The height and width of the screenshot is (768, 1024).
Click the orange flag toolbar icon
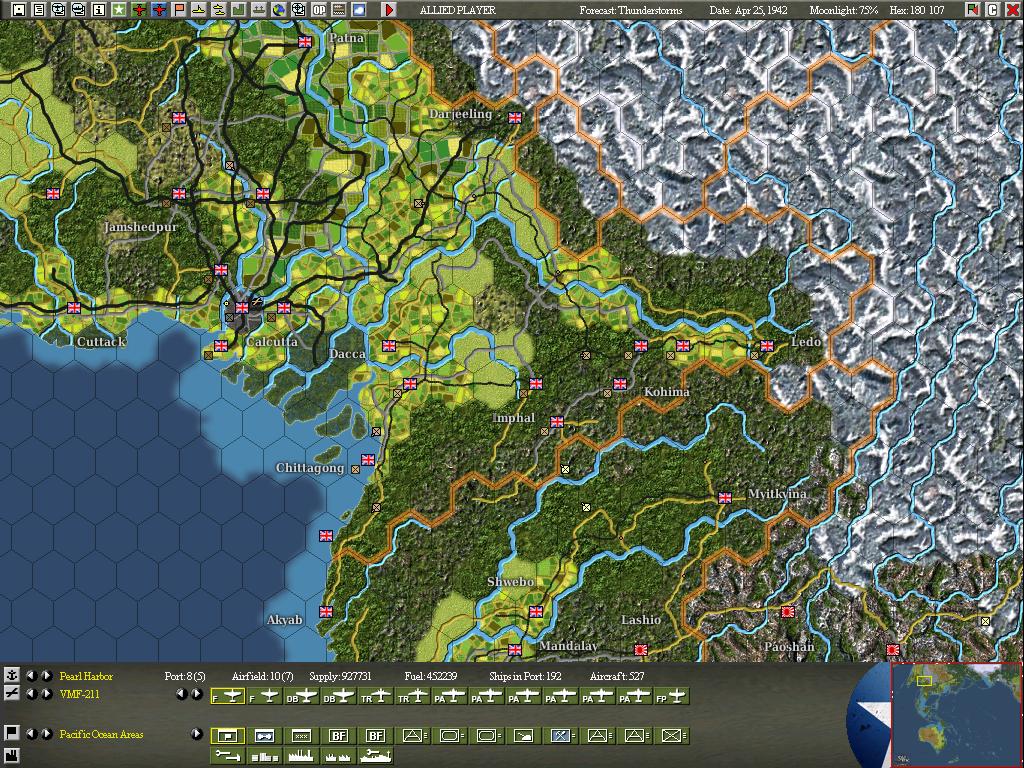179,10
